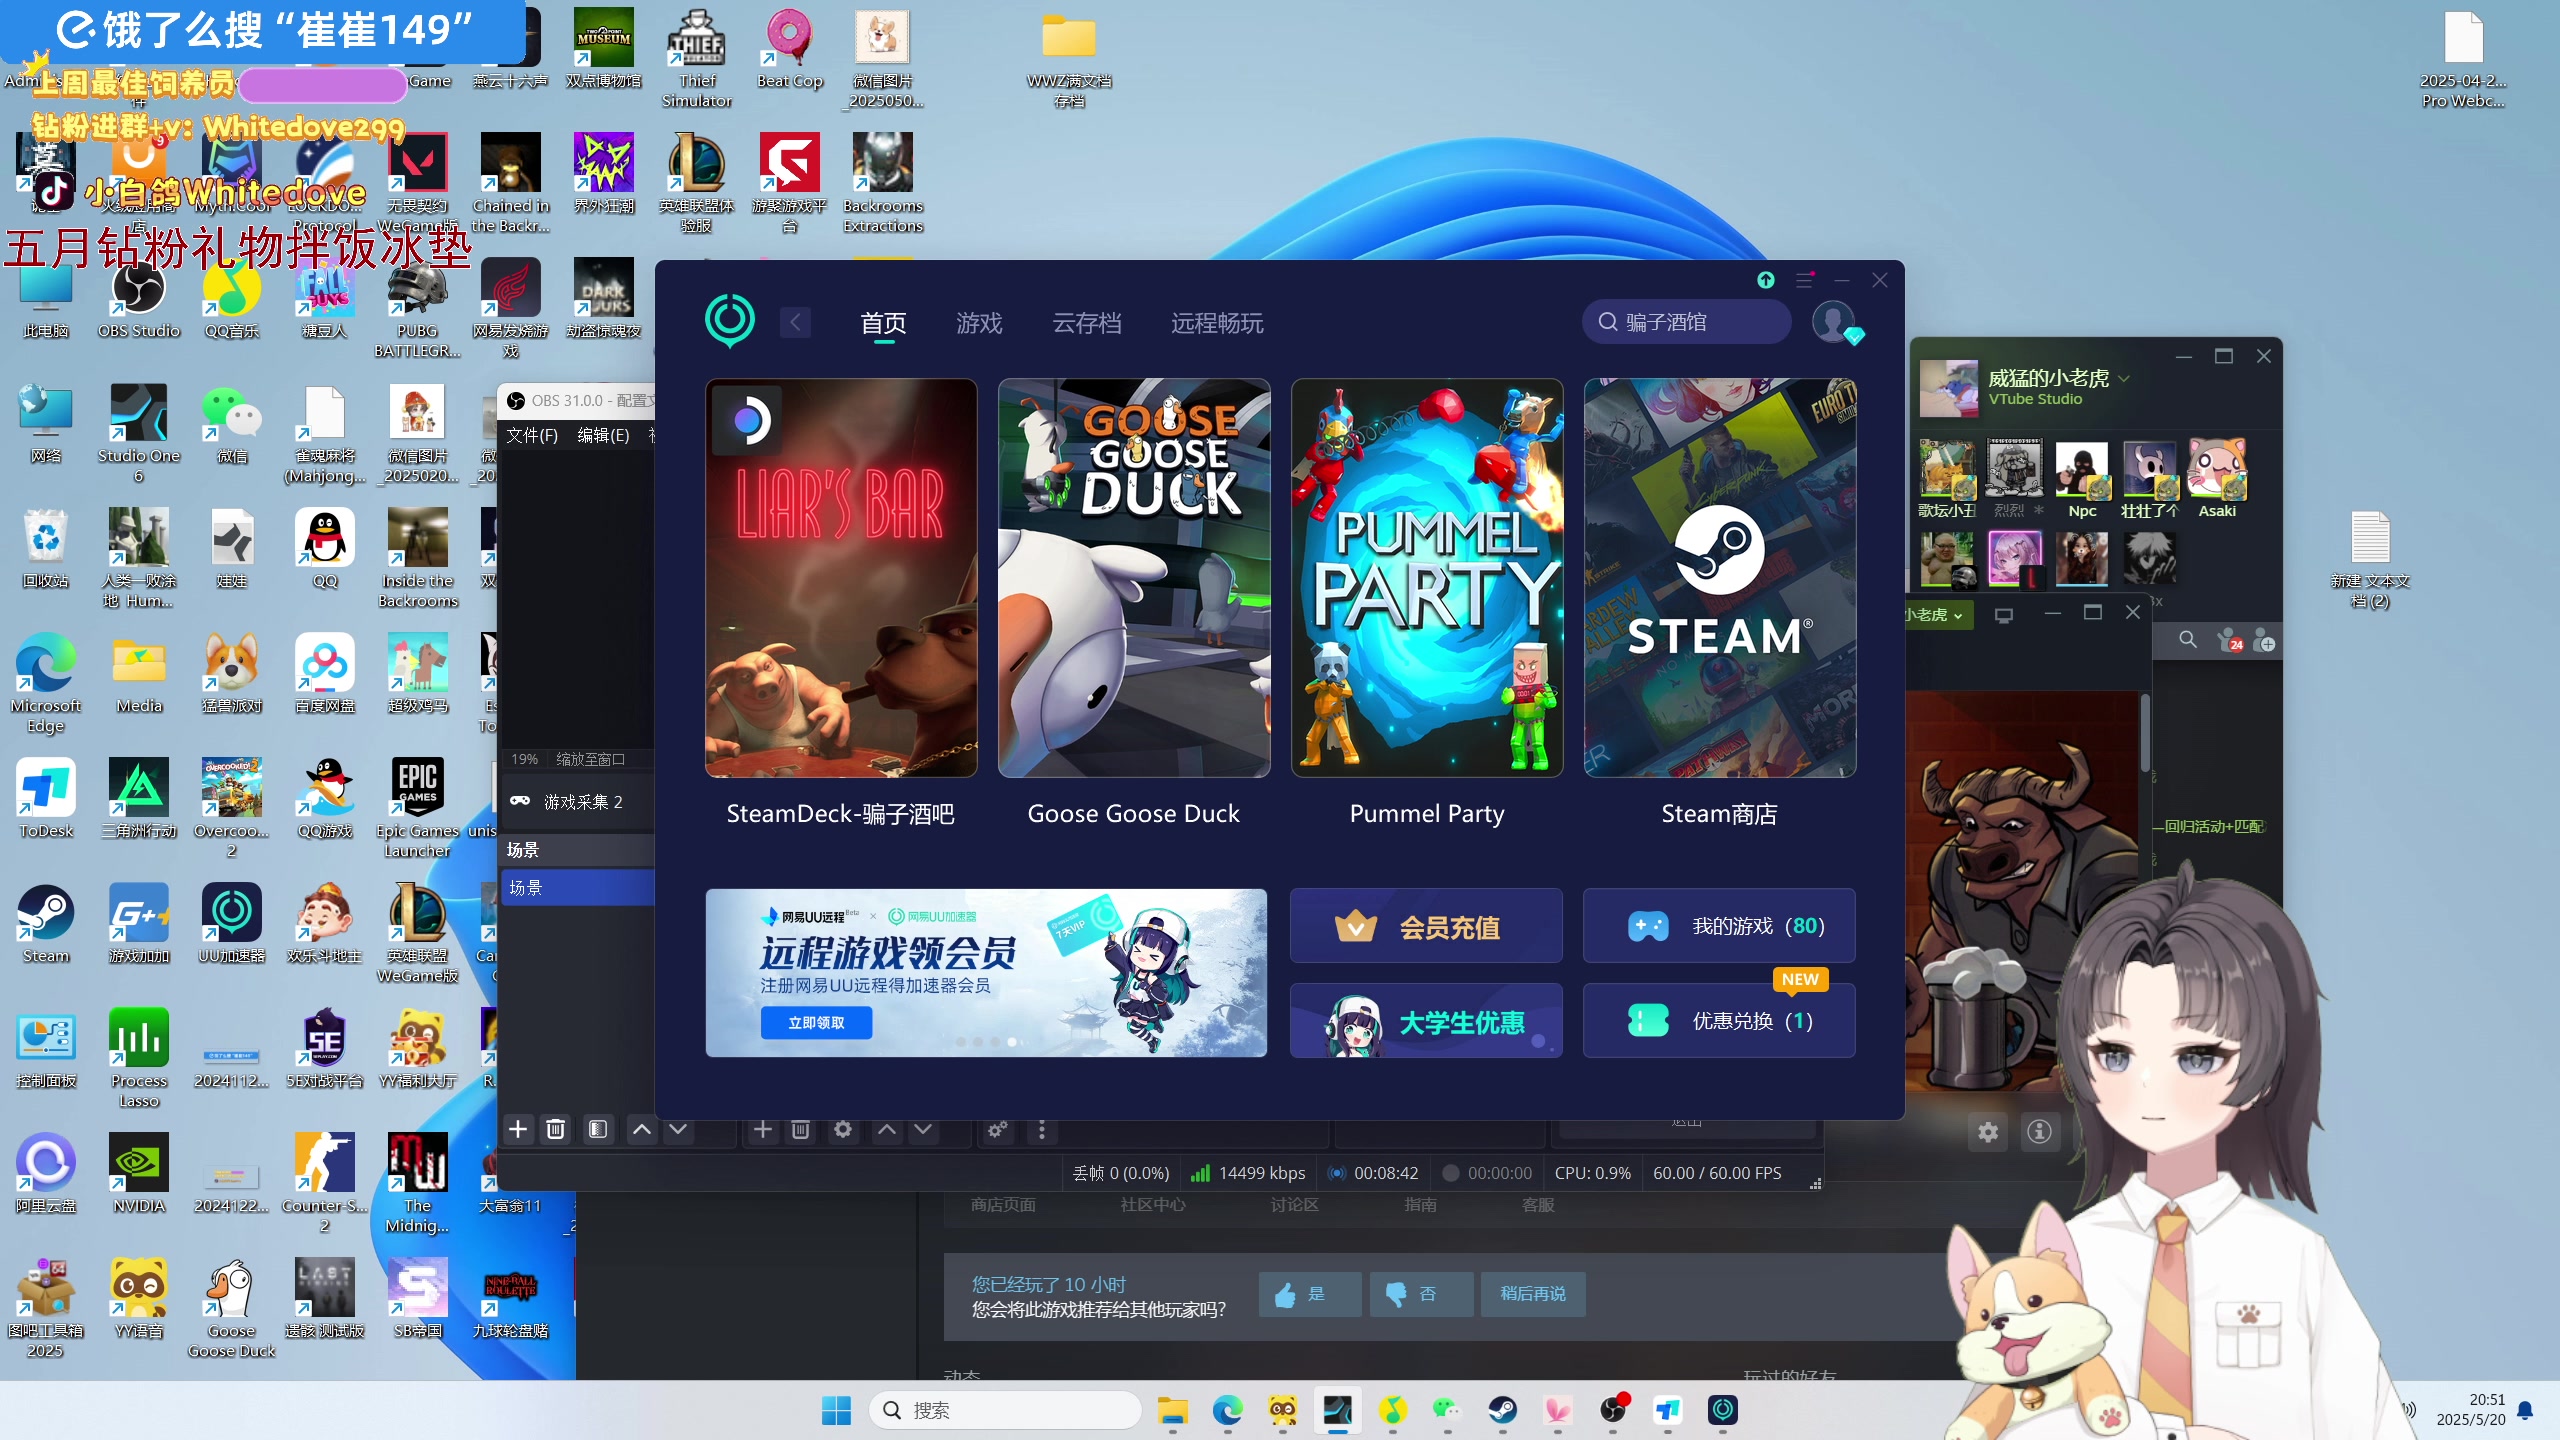
Task: Move the source down in OBS
Action: tap(923, 1129)
